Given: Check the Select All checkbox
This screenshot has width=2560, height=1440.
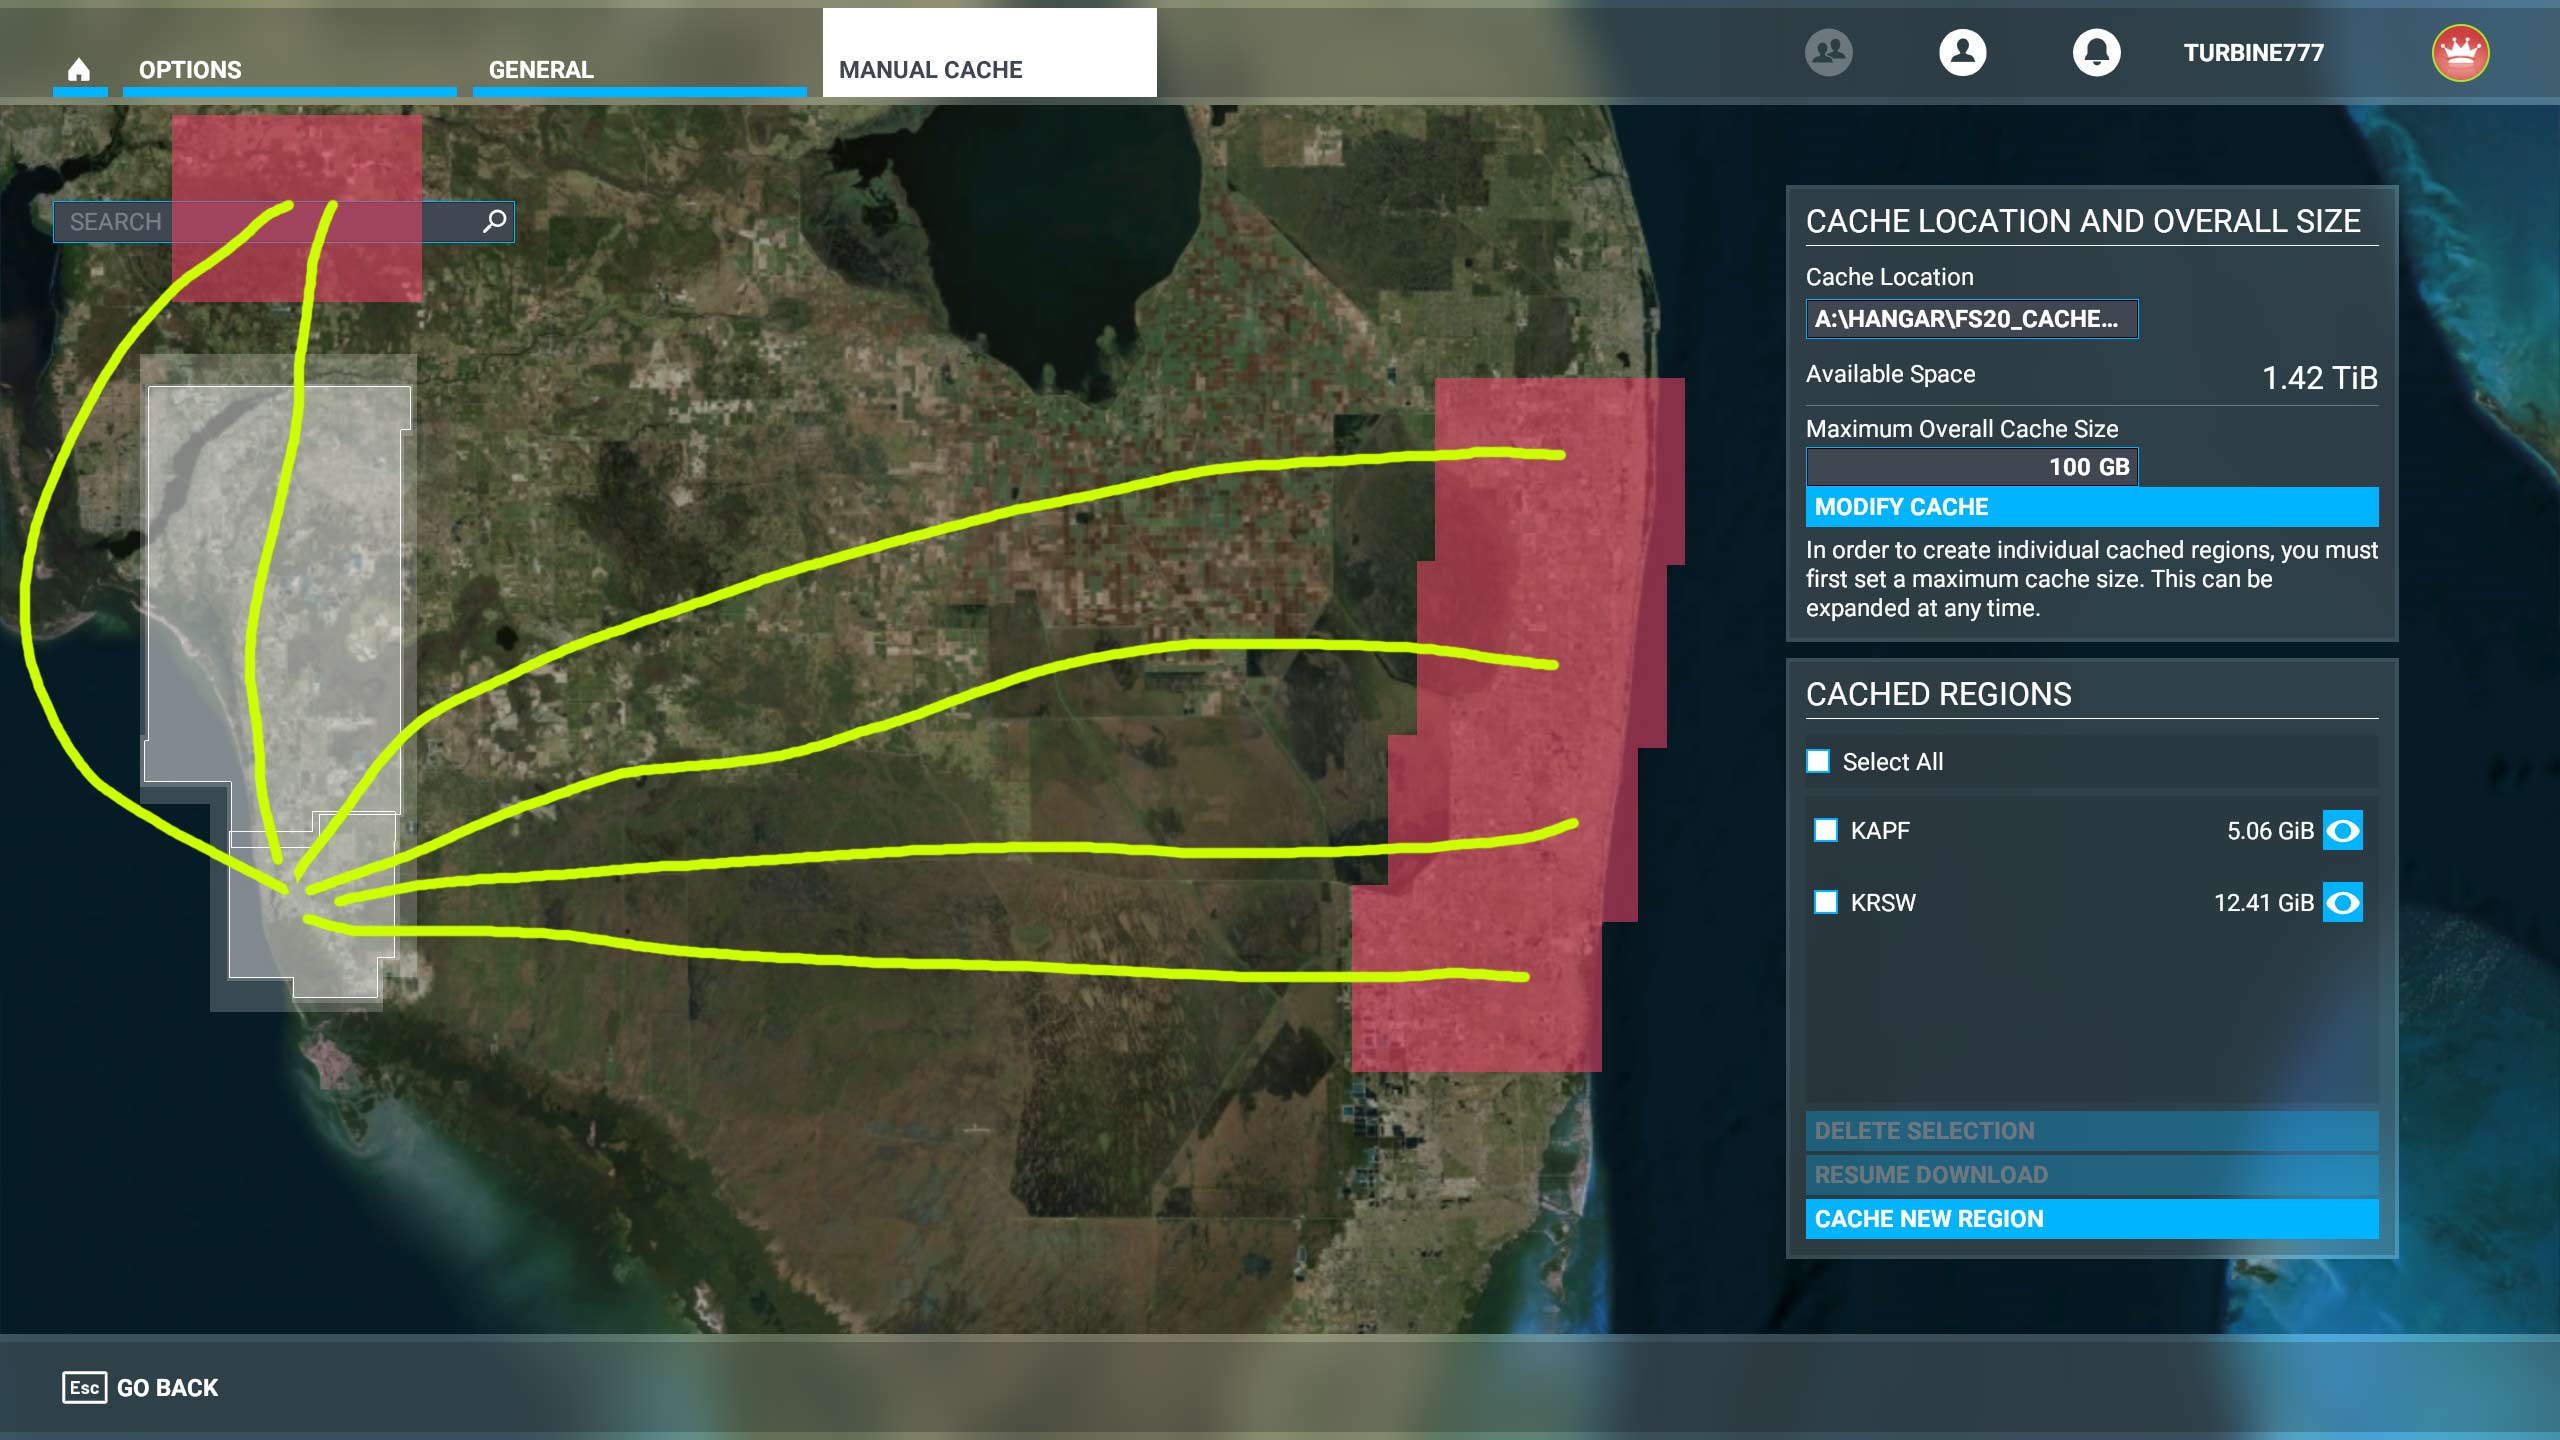Looking at the screenshot, I should (1818, 761).
